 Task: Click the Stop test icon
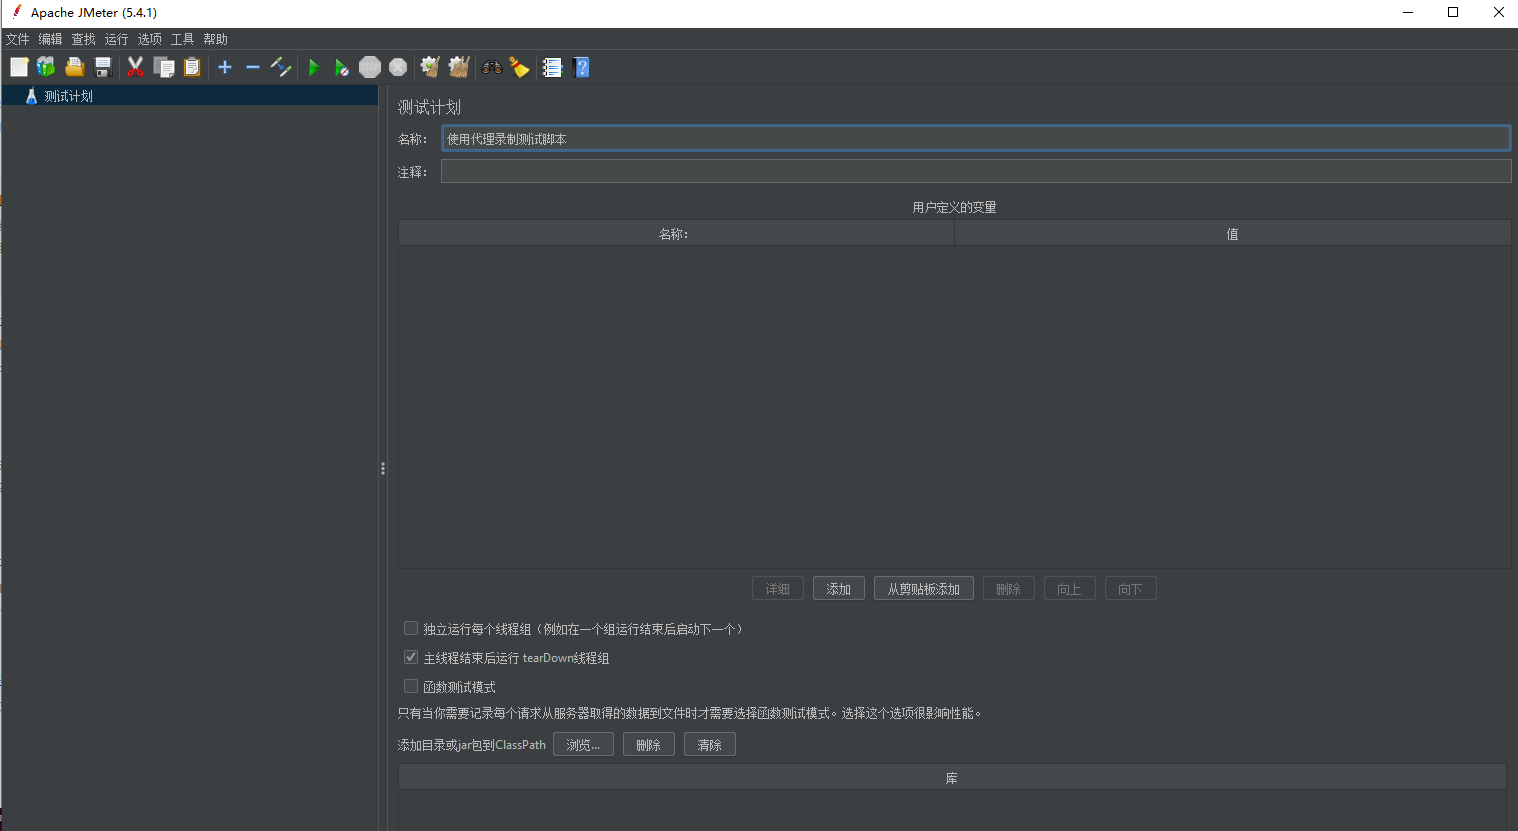point(370,67)
